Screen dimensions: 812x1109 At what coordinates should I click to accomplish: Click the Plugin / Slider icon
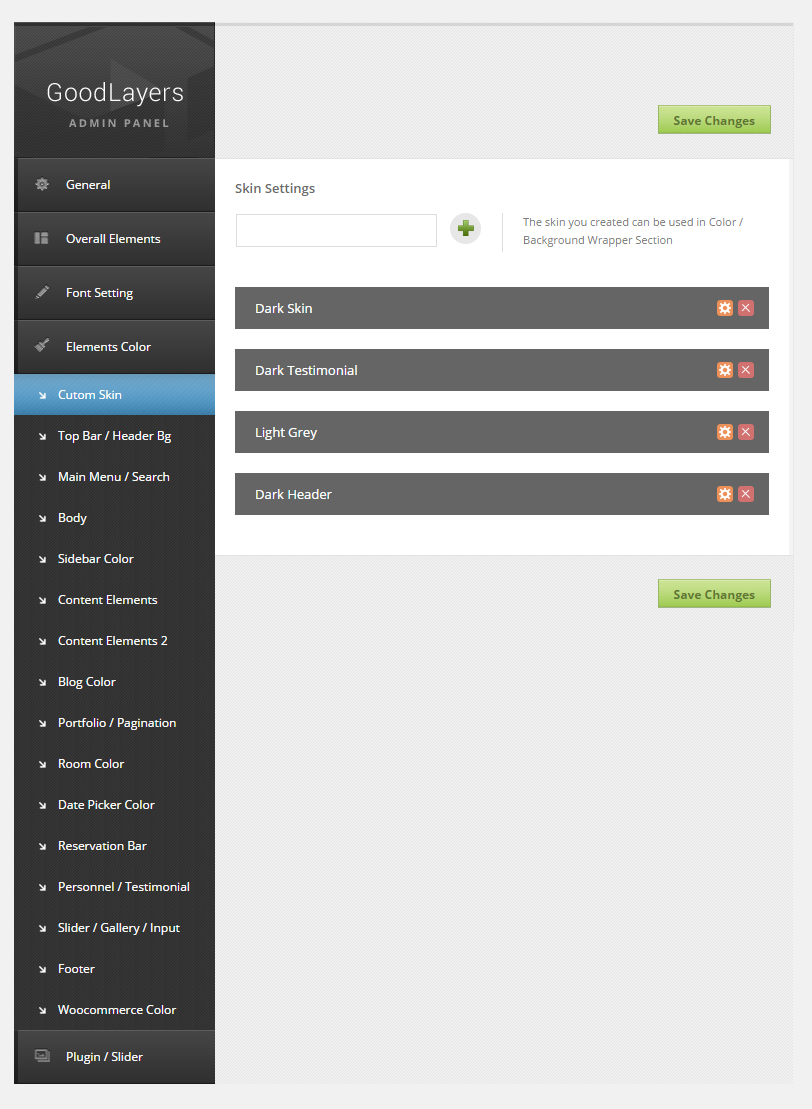pos(42,1056)
